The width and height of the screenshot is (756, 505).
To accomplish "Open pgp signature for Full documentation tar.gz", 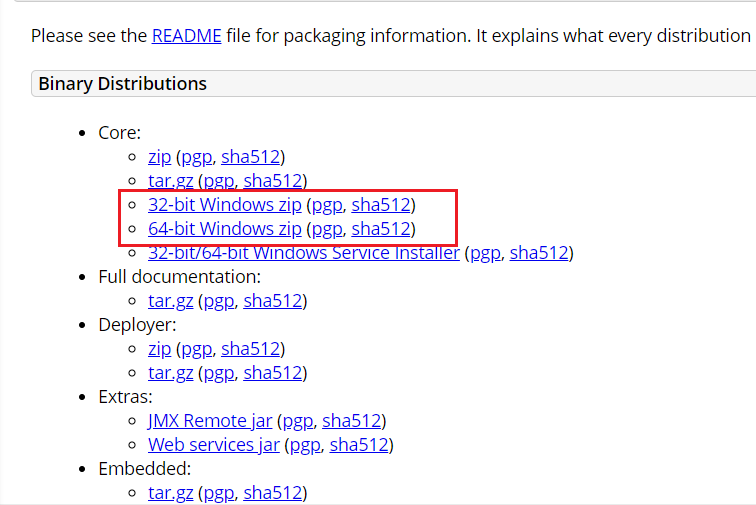I will pyautogui.click(x=218, y=301).
